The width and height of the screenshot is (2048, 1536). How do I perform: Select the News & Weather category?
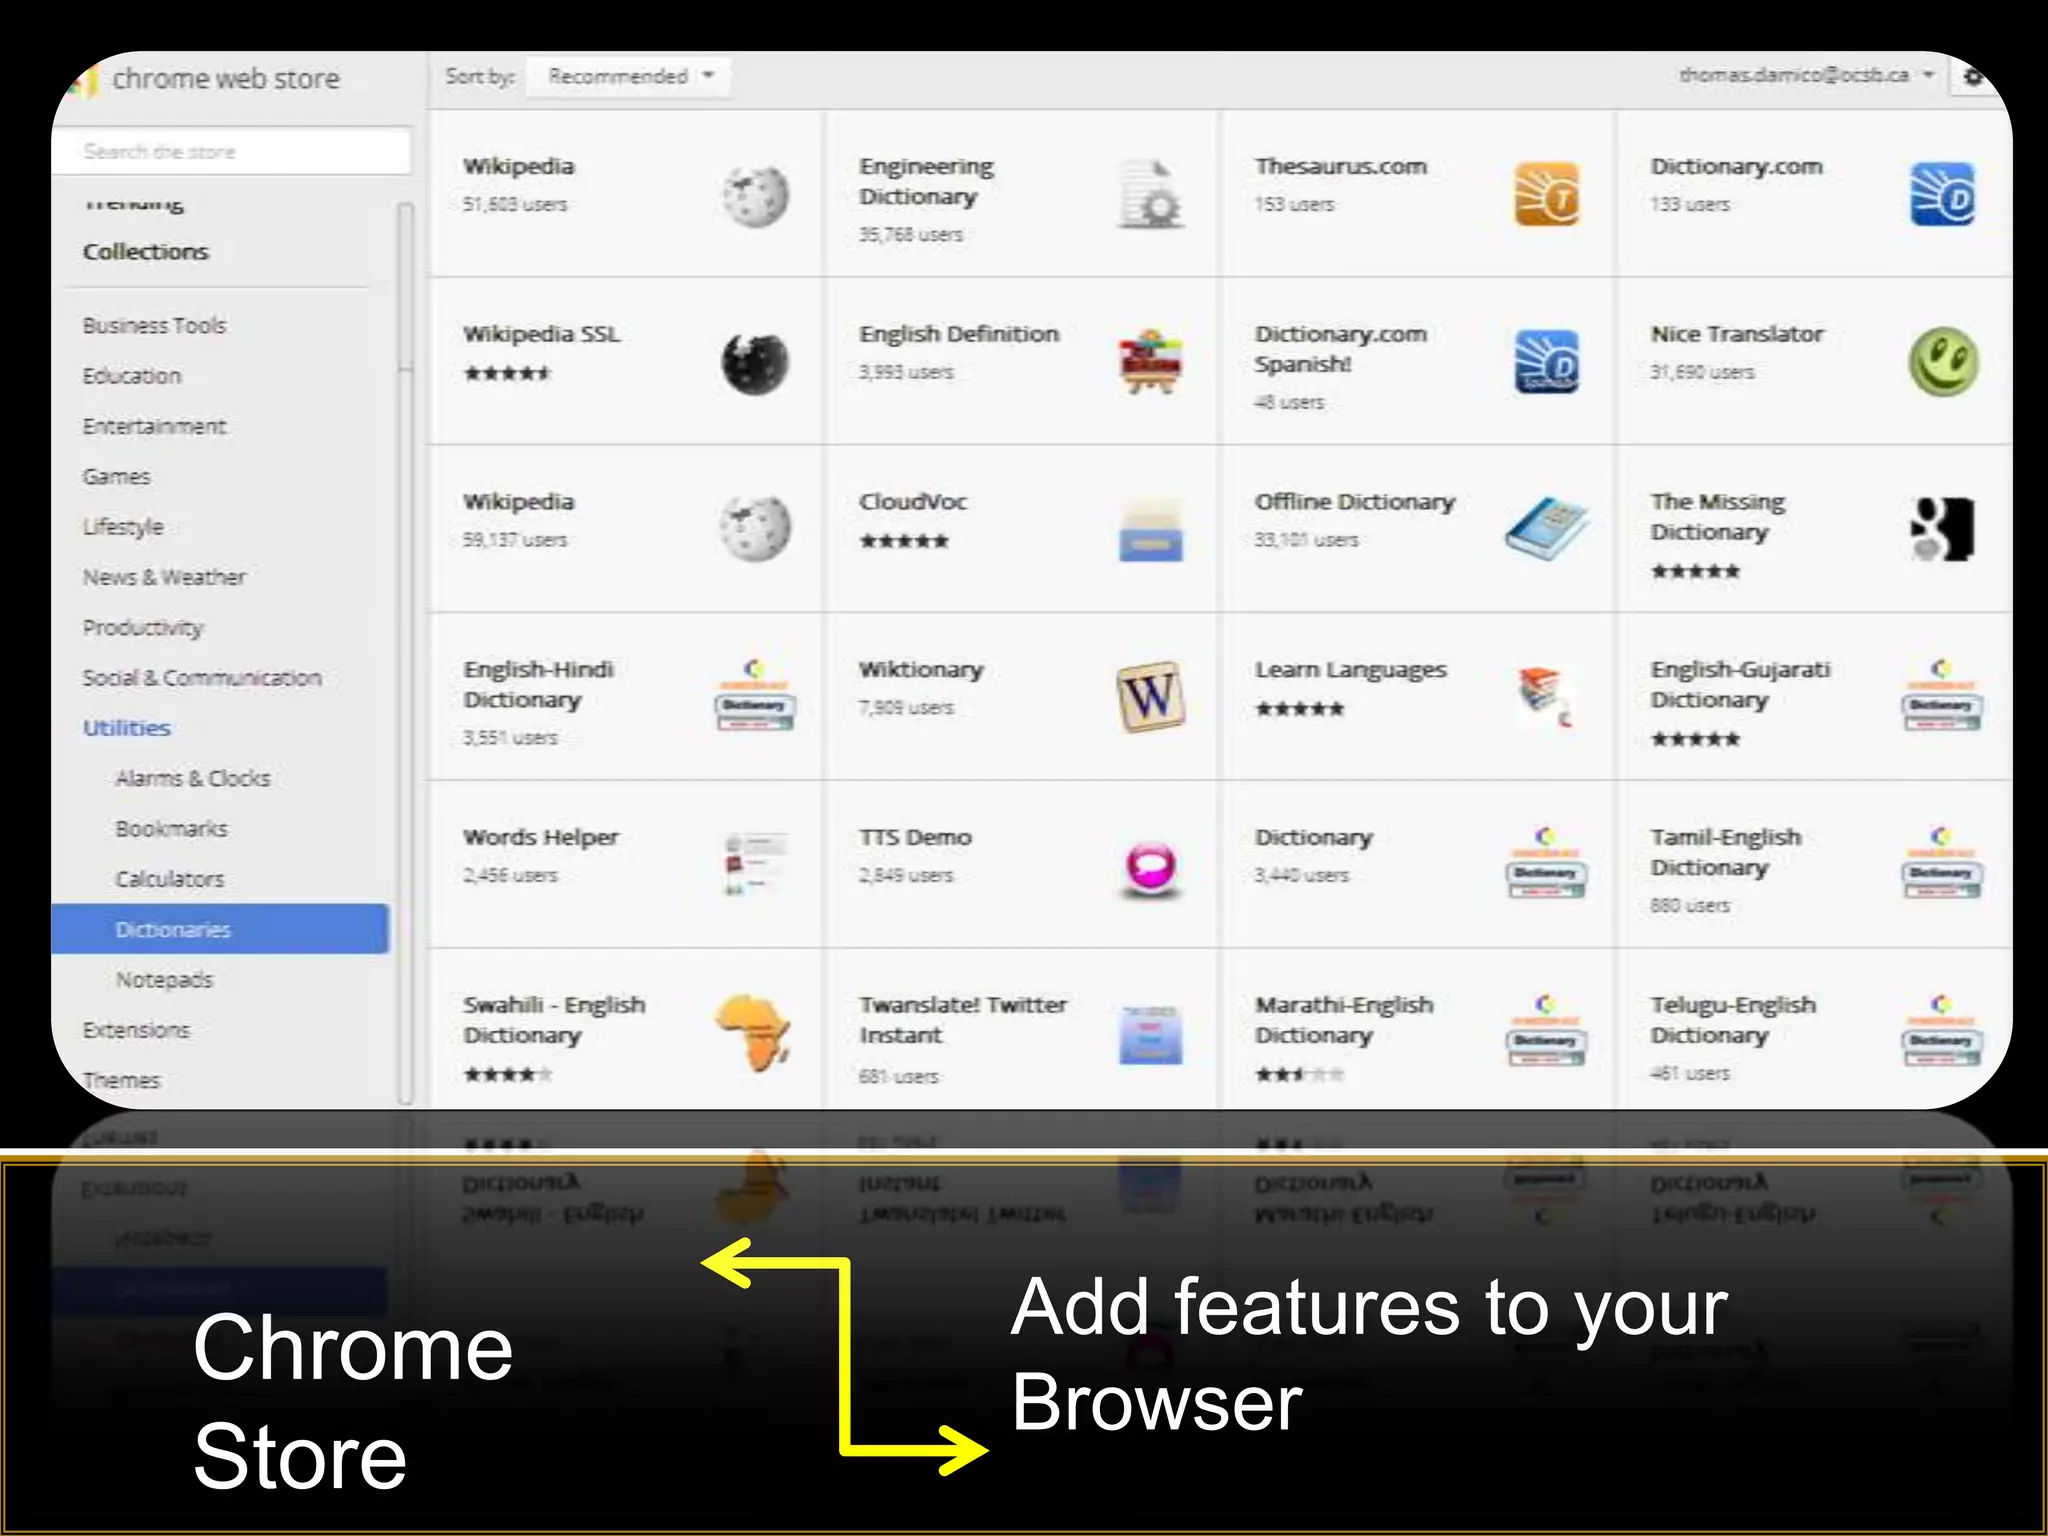point(164,577)
